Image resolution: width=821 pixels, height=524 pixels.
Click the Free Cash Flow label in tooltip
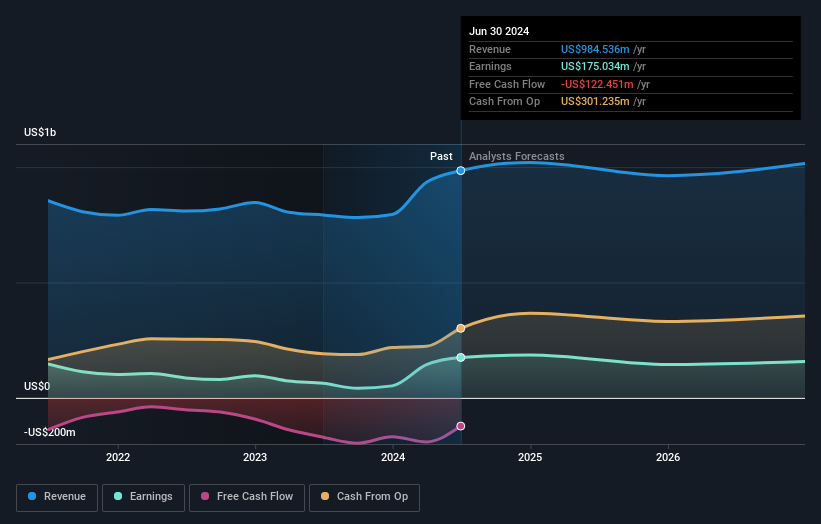point(507,84)
